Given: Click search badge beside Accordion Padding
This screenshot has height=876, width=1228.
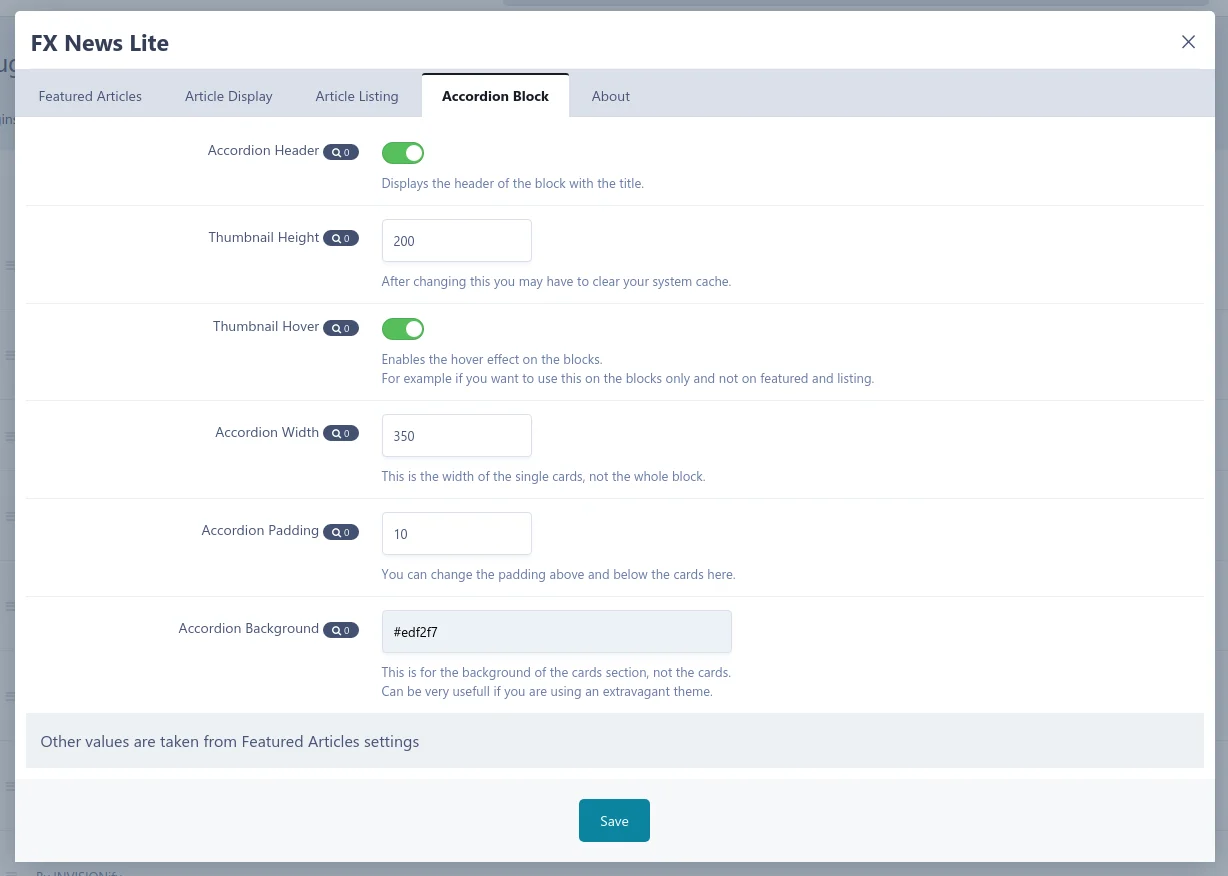Looking at the screenshot, I should click(x=340, y=532).
